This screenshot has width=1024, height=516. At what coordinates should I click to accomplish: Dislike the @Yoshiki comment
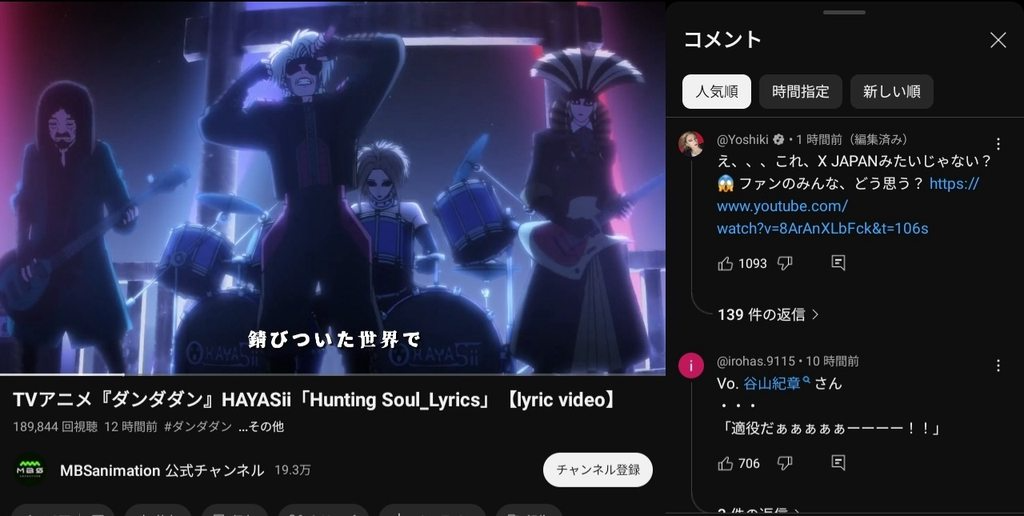click(x=785, y=263)
